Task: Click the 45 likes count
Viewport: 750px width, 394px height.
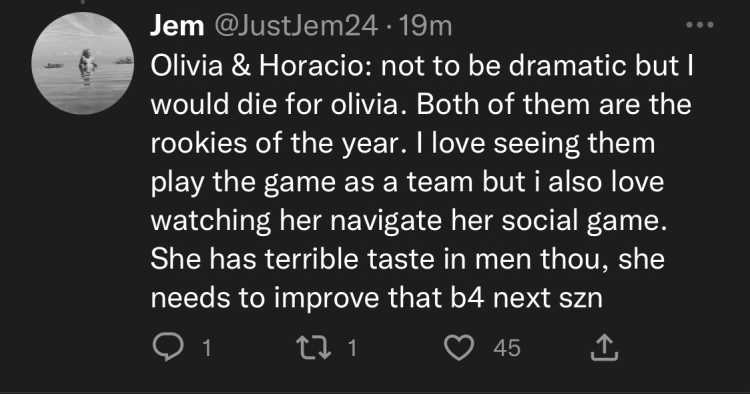Action: [x=507, y=348]
